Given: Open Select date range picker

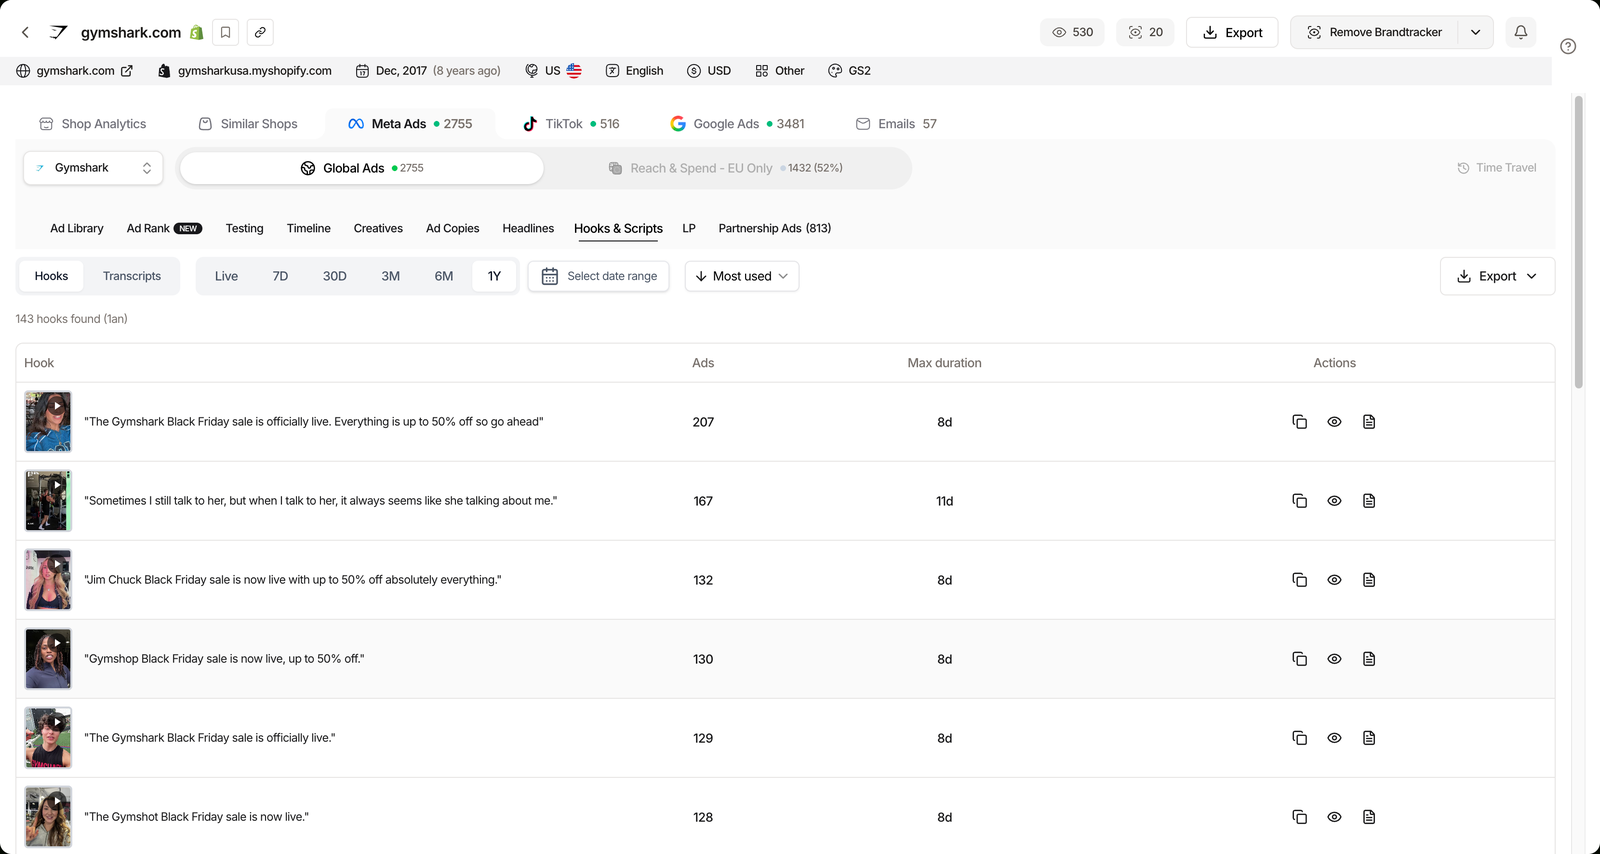Looking at the screenshot, I should 598,276.
